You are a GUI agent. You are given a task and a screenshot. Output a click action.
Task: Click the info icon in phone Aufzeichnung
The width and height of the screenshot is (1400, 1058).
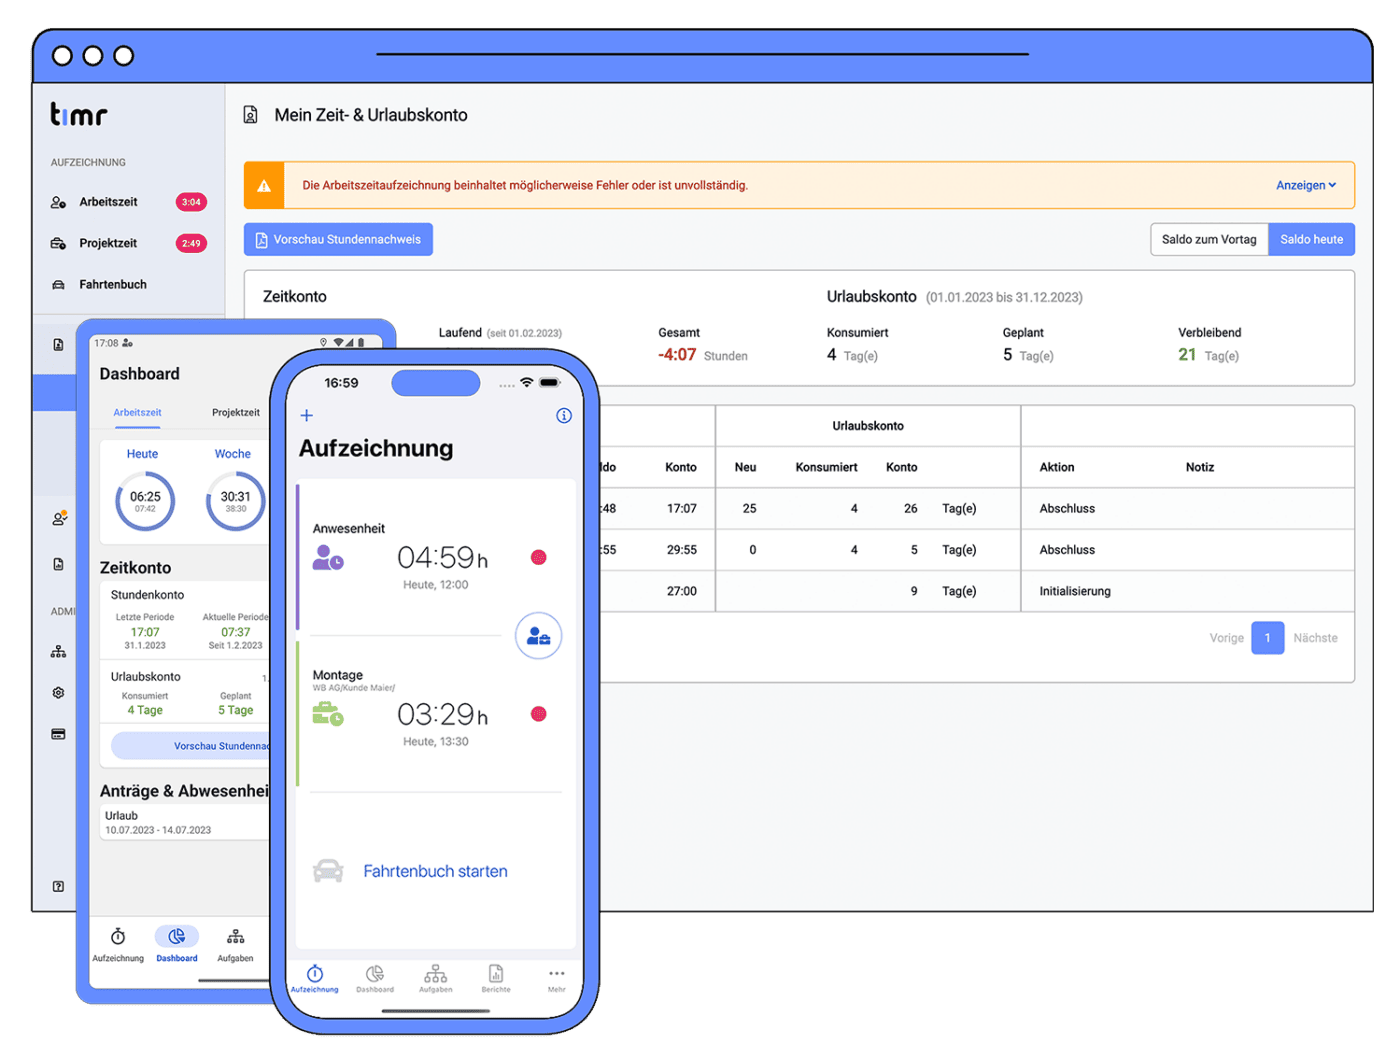pyautogui.click(x=564, y=415)
